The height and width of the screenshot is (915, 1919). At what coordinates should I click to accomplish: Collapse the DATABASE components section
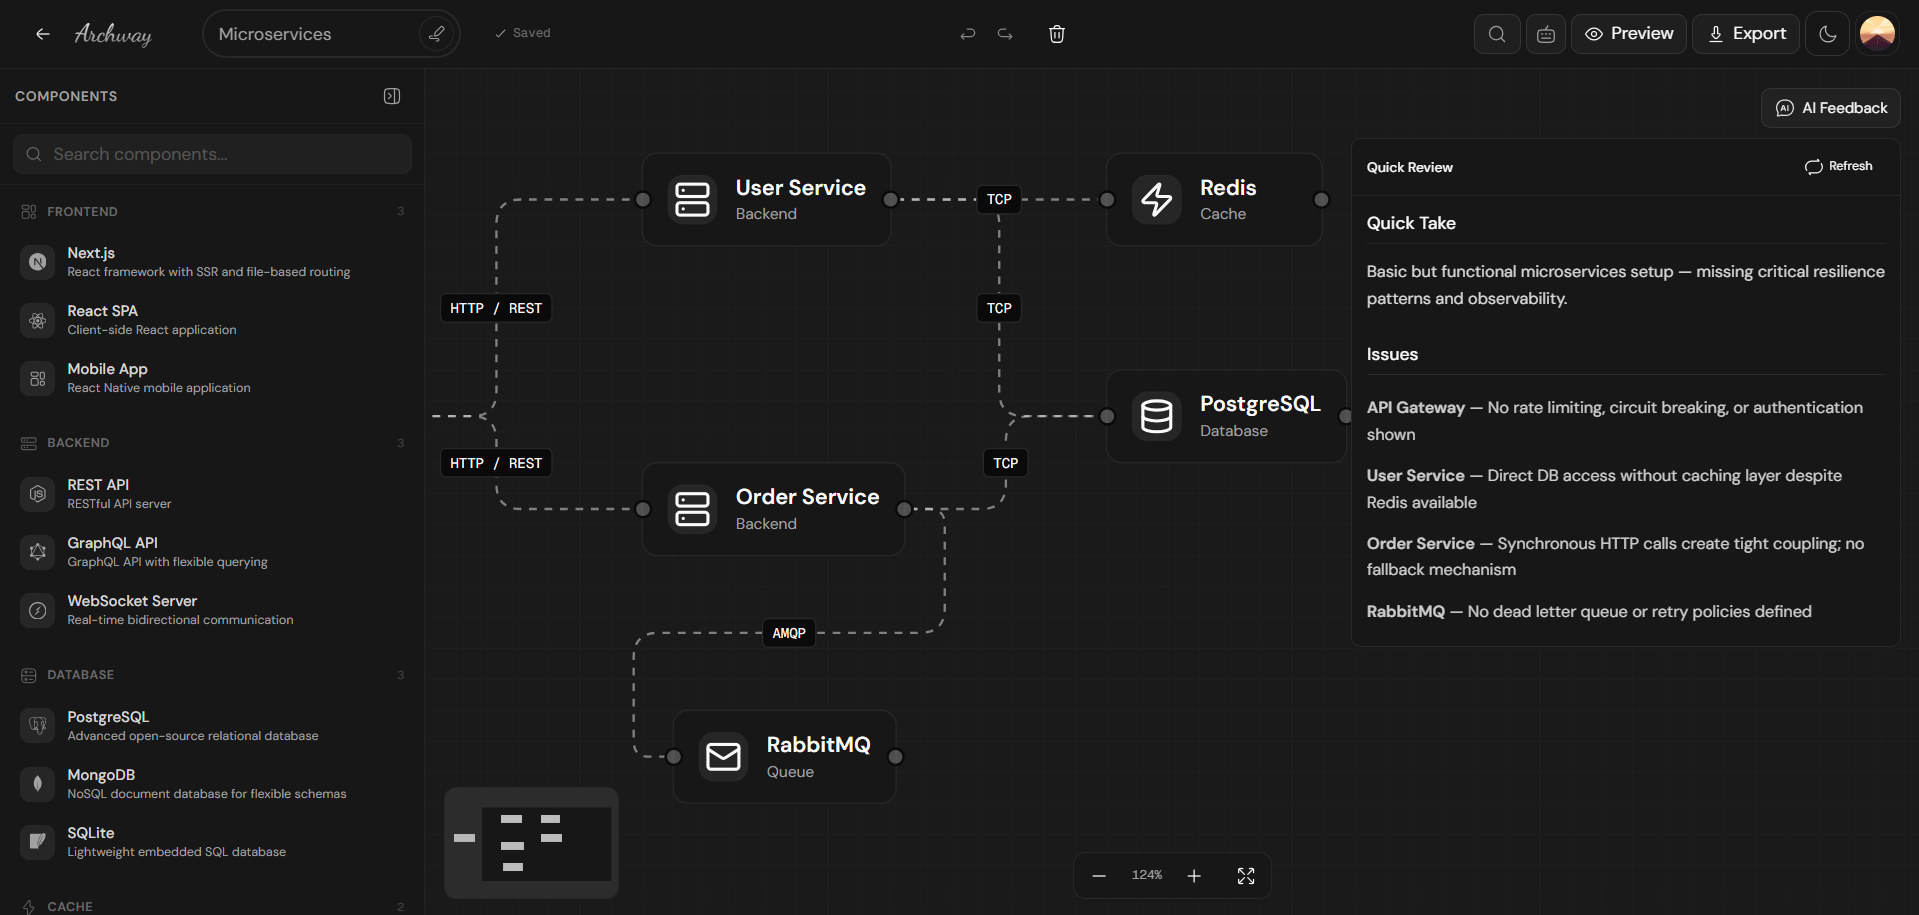tap(80, 675)
